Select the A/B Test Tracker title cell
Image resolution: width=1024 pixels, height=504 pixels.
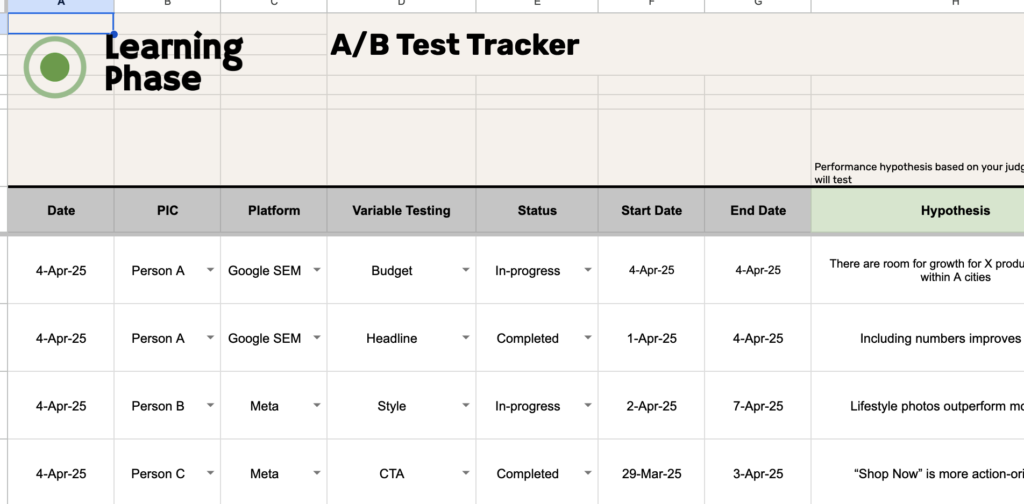point(455,45)
